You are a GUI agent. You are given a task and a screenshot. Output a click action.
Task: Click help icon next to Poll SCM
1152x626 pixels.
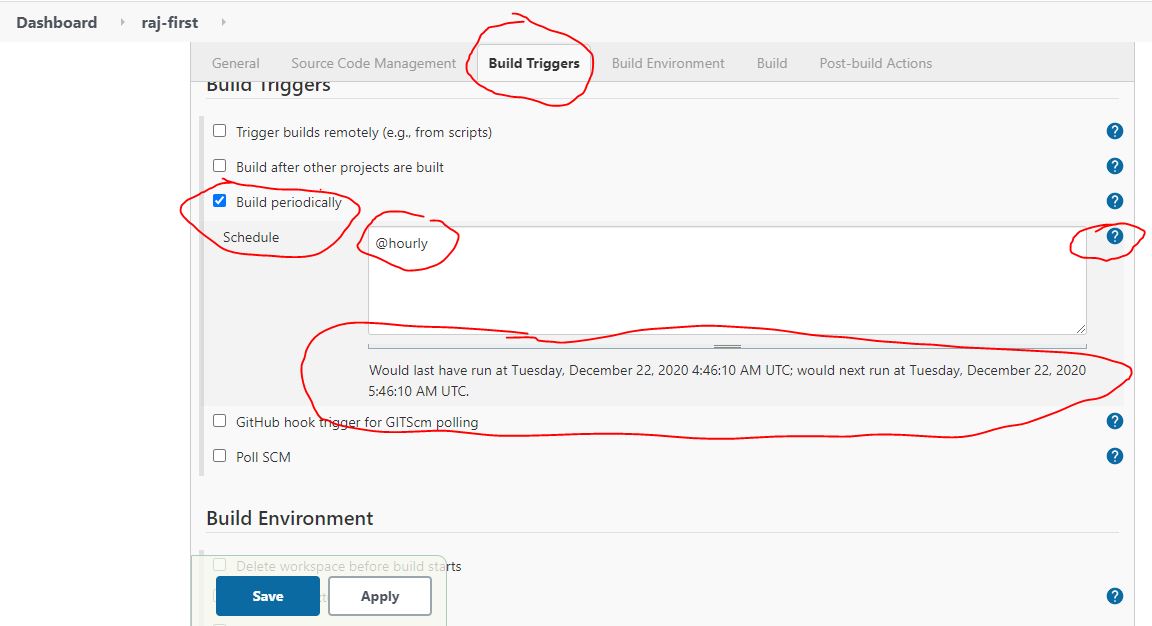1115,456
